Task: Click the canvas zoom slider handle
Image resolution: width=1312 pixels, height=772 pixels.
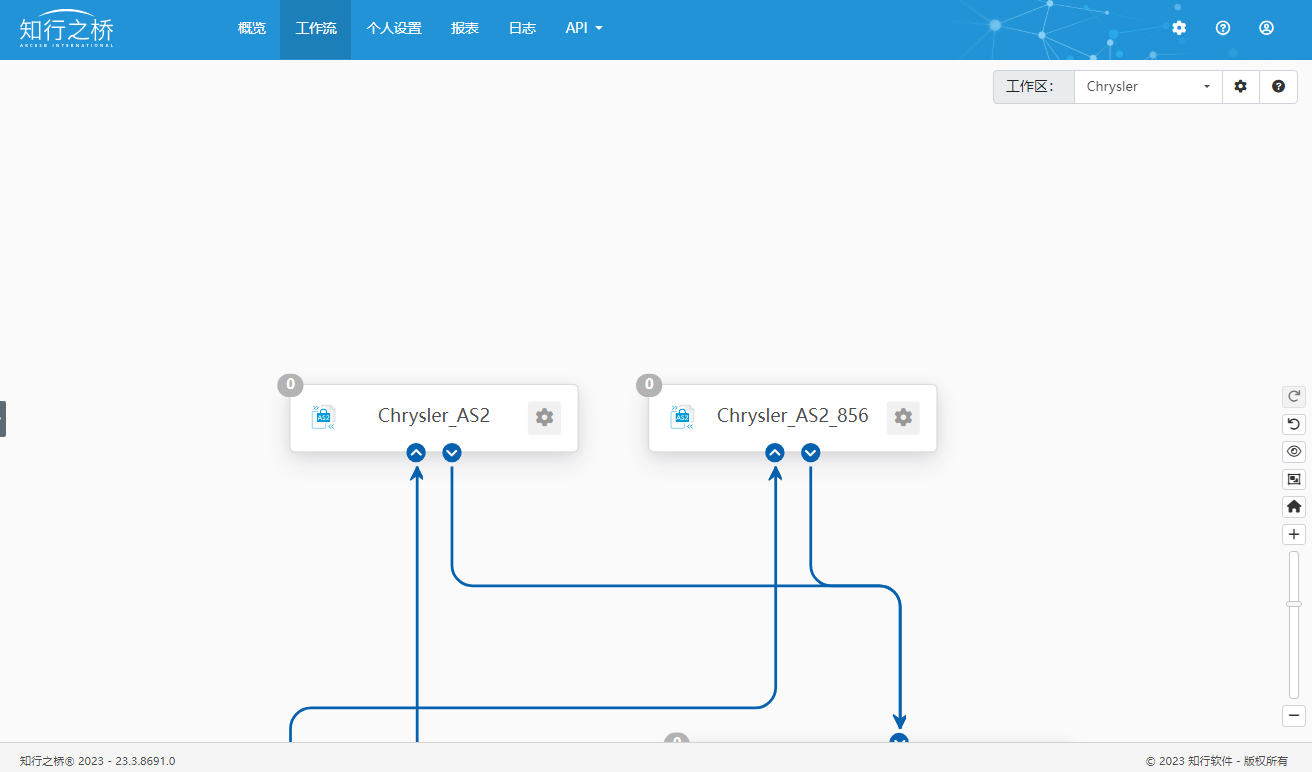Action: 1294,604
